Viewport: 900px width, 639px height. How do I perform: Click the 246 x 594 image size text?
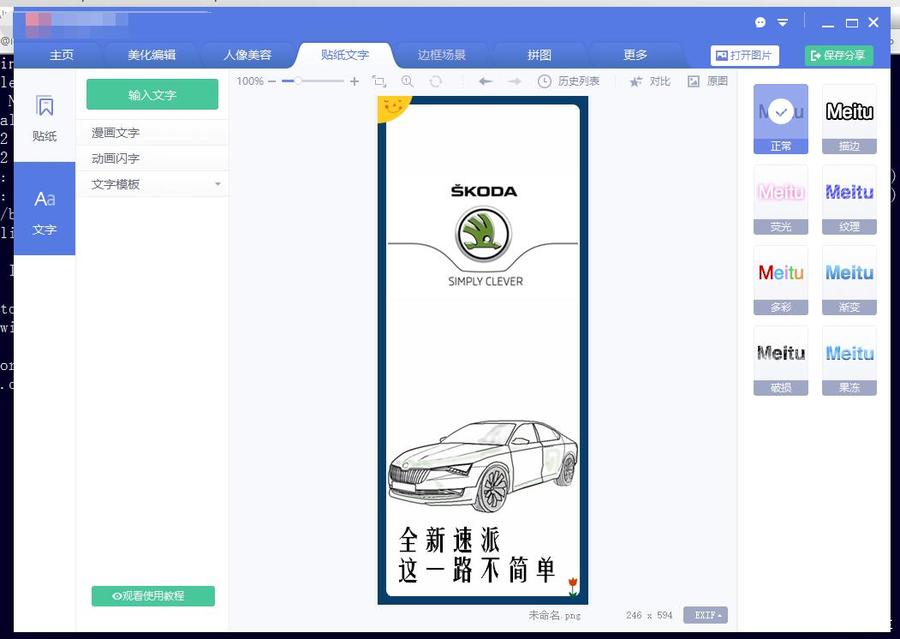(649, 615)
